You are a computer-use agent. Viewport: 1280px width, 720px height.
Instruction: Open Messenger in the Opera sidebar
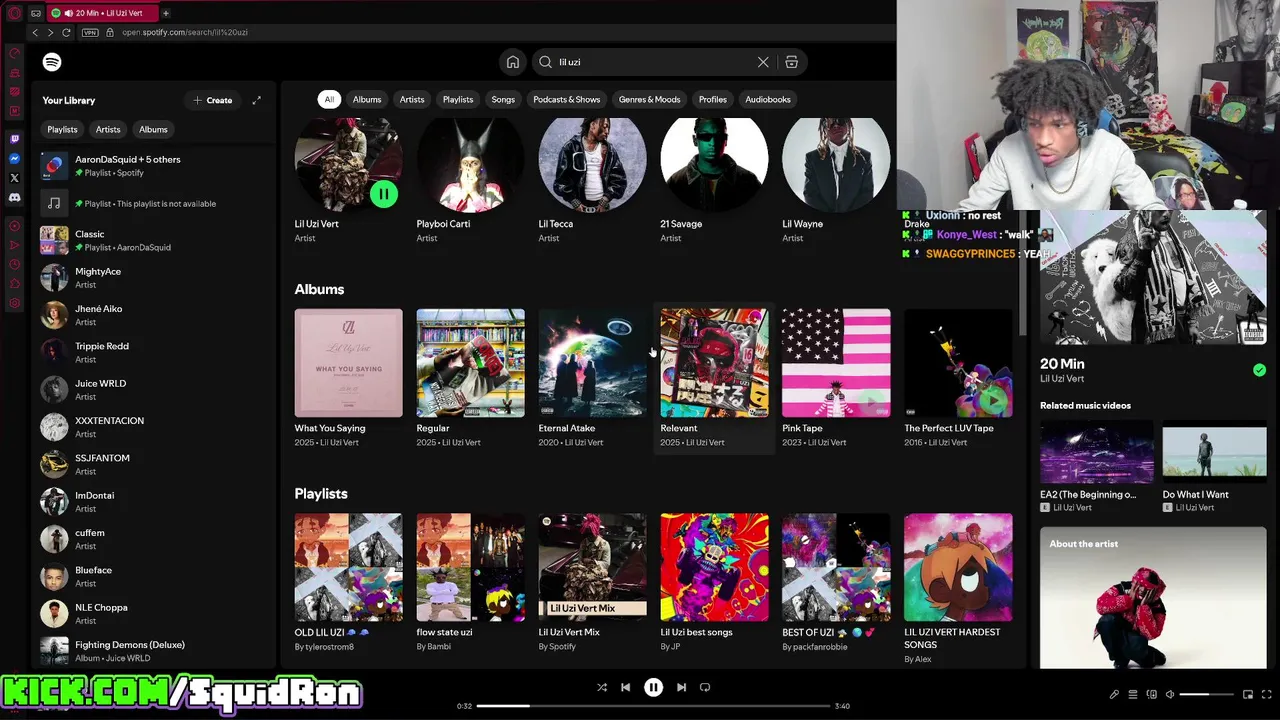(x=14, y=159)
